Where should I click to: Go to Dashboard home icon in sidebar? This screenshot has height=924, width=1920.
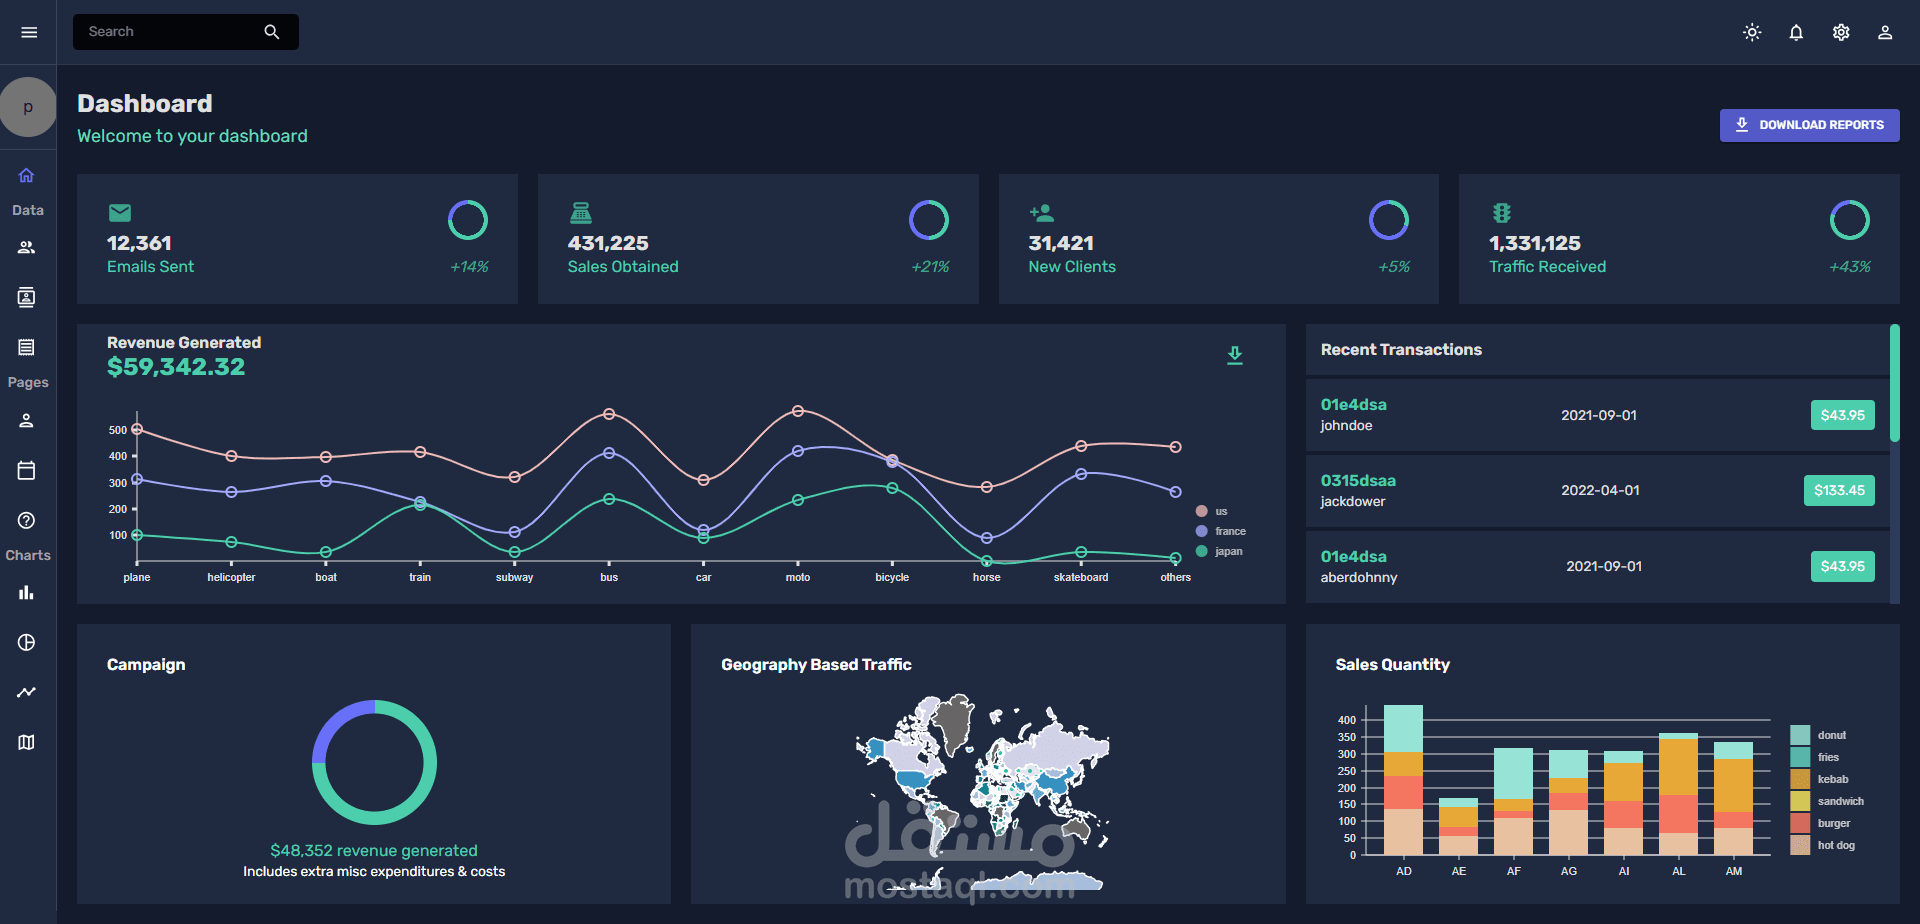[x=27, y=175]
